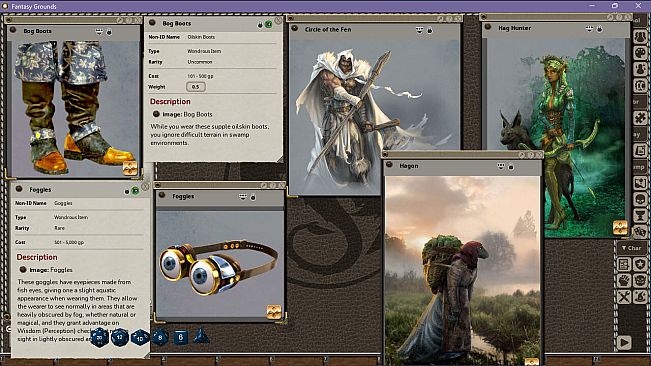Open the monster face icon under Char
The height and width of the screenshot is (366, 651).
pos(640,281)
